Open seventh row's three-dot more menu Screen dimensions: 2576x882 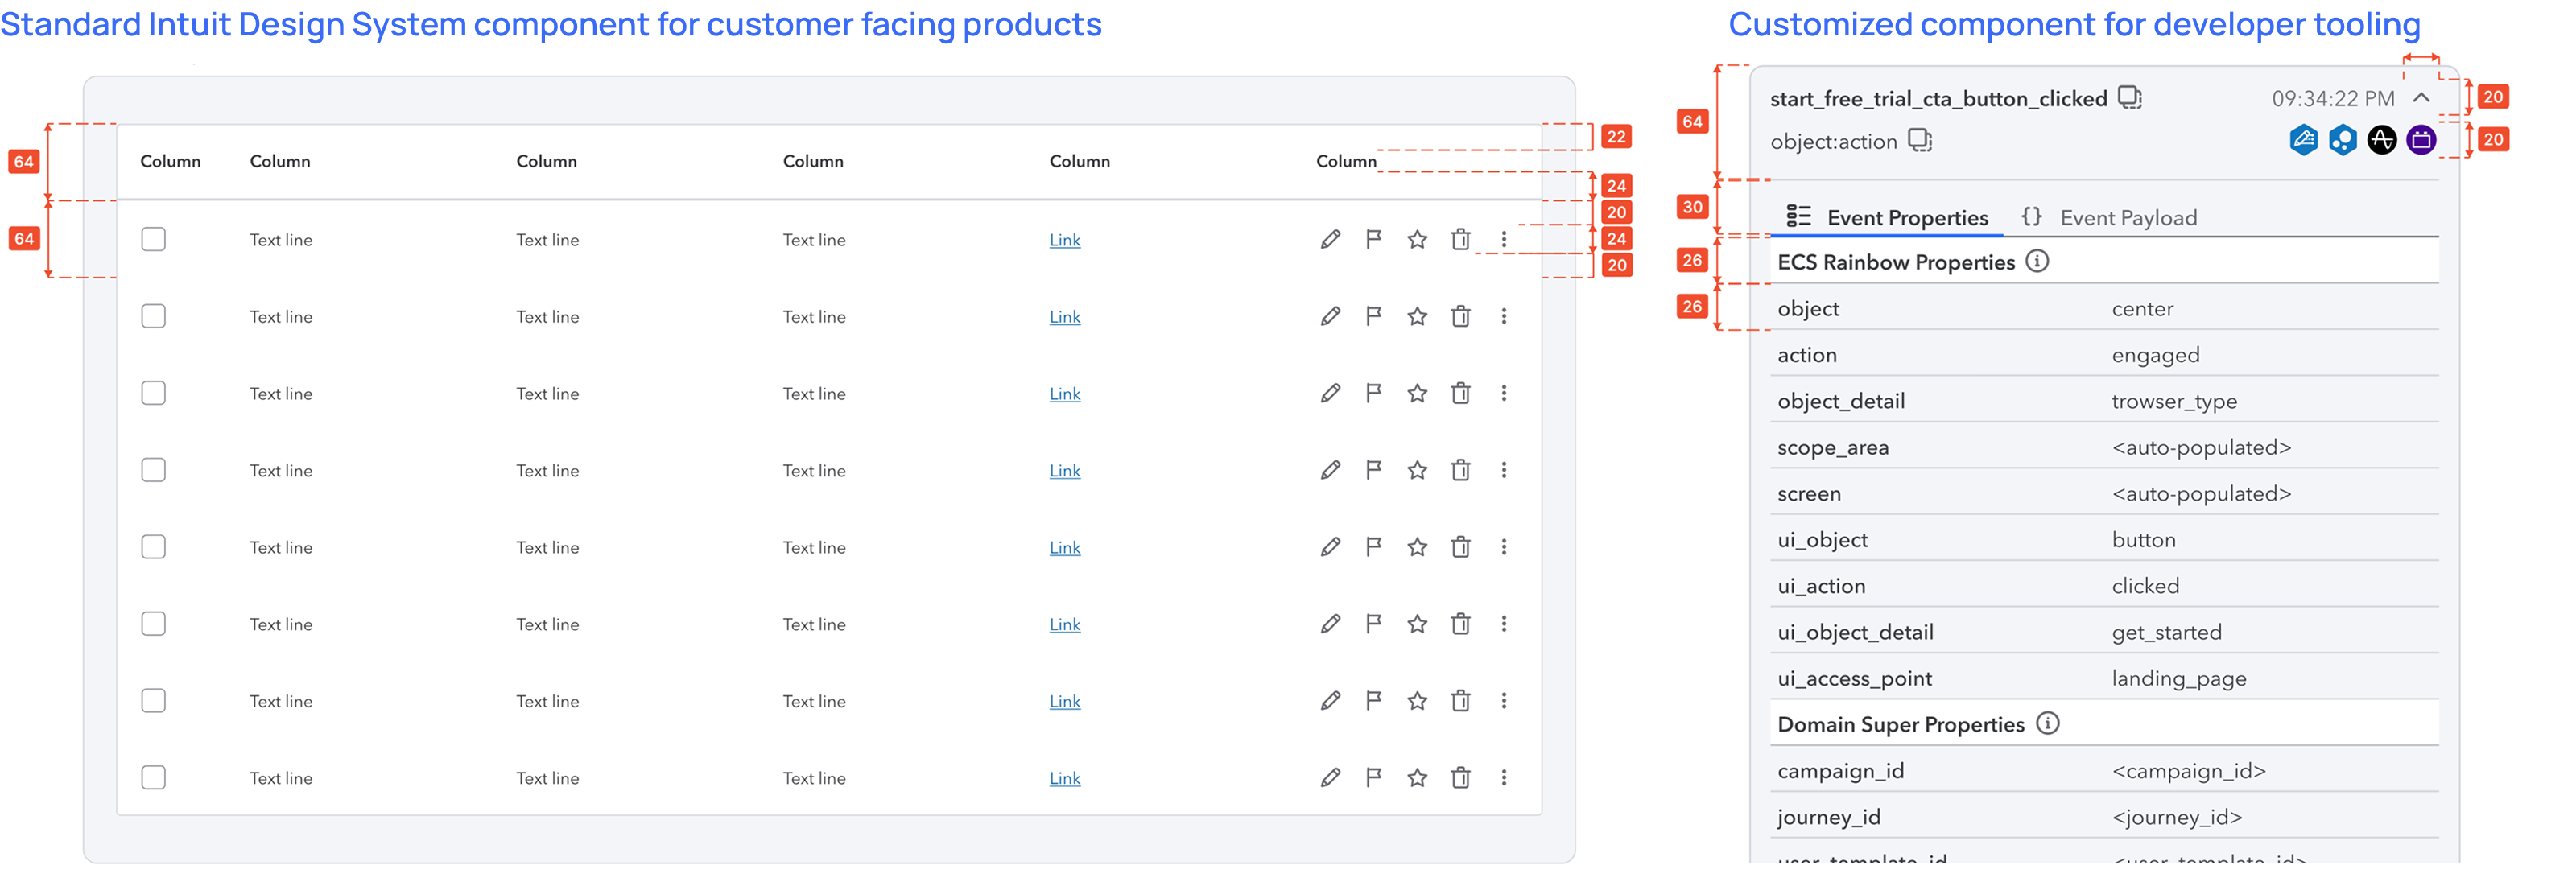[x=1503, y=701]
